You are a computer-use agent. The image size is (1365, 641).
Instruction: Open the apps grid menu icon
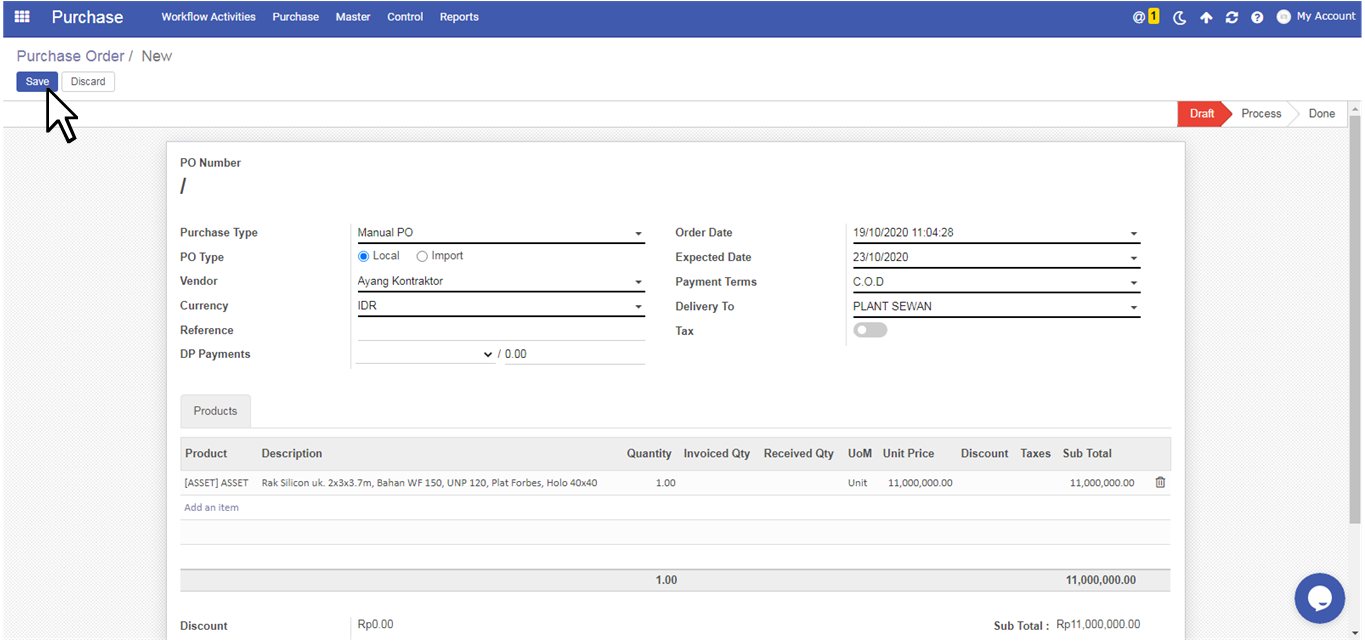tap(22, 17)
